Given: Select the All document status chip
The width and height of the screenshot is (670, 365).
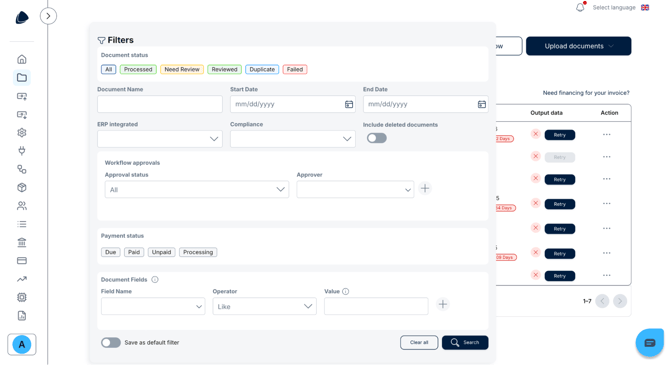Looking at the screenshot, I should point(109,69).
